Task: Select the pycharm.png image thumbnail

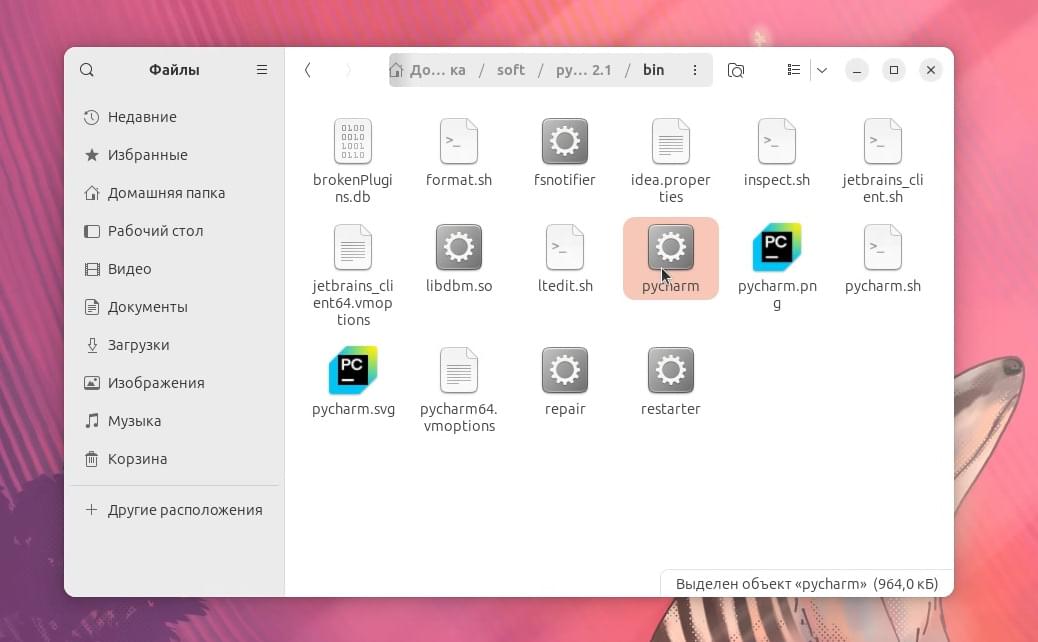Action: click(x=777, y=247)
